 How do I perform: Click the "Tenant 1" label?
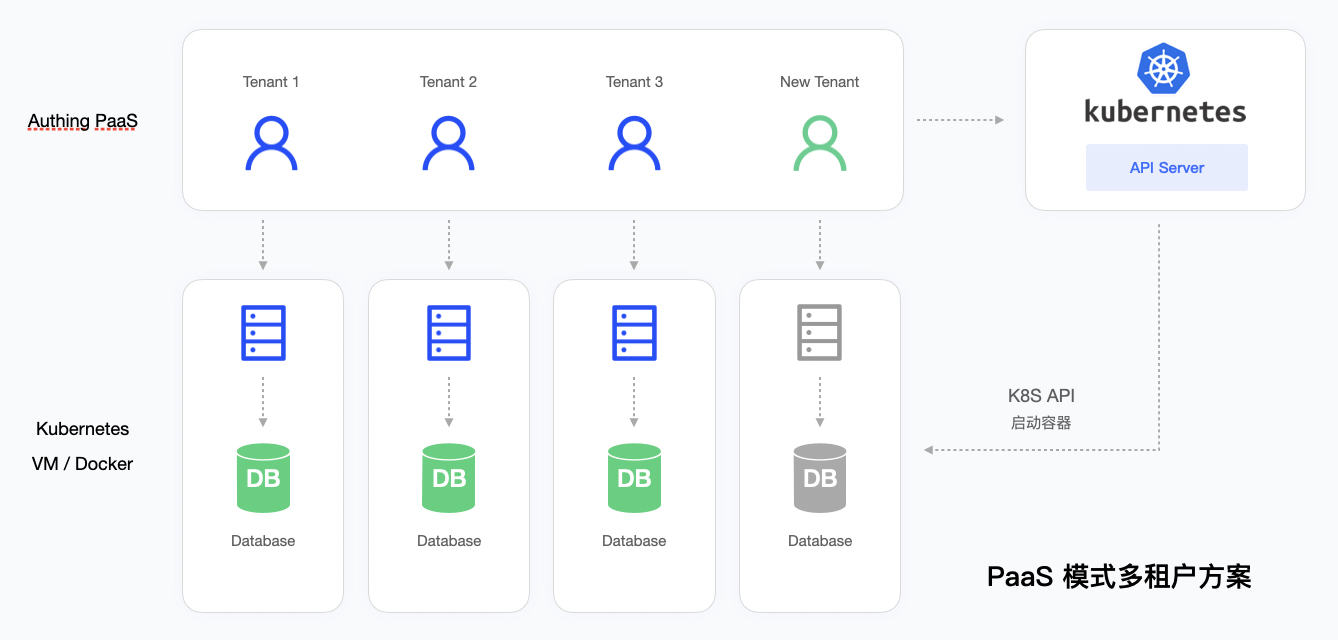click(271, 82)
